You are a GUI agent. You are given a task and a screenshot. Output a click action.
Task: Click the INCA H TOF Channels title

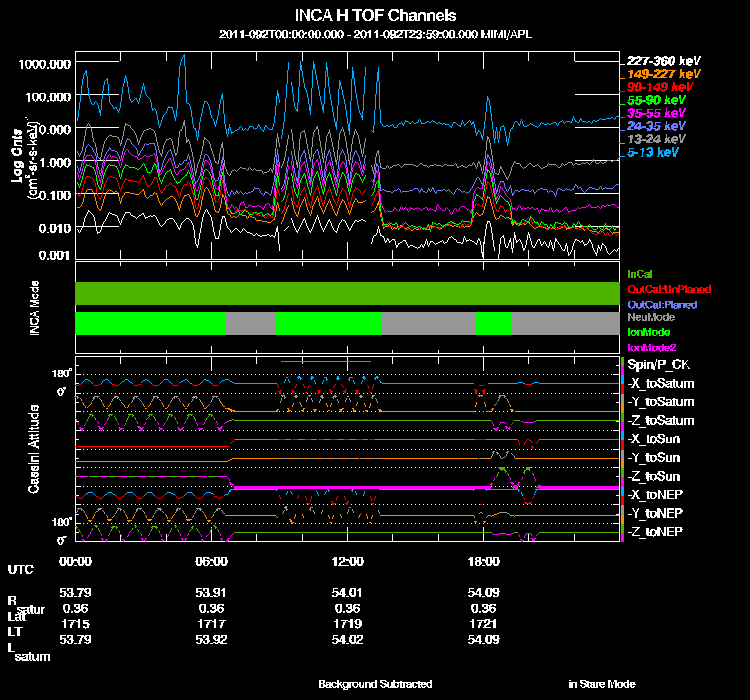pos(376,15)
